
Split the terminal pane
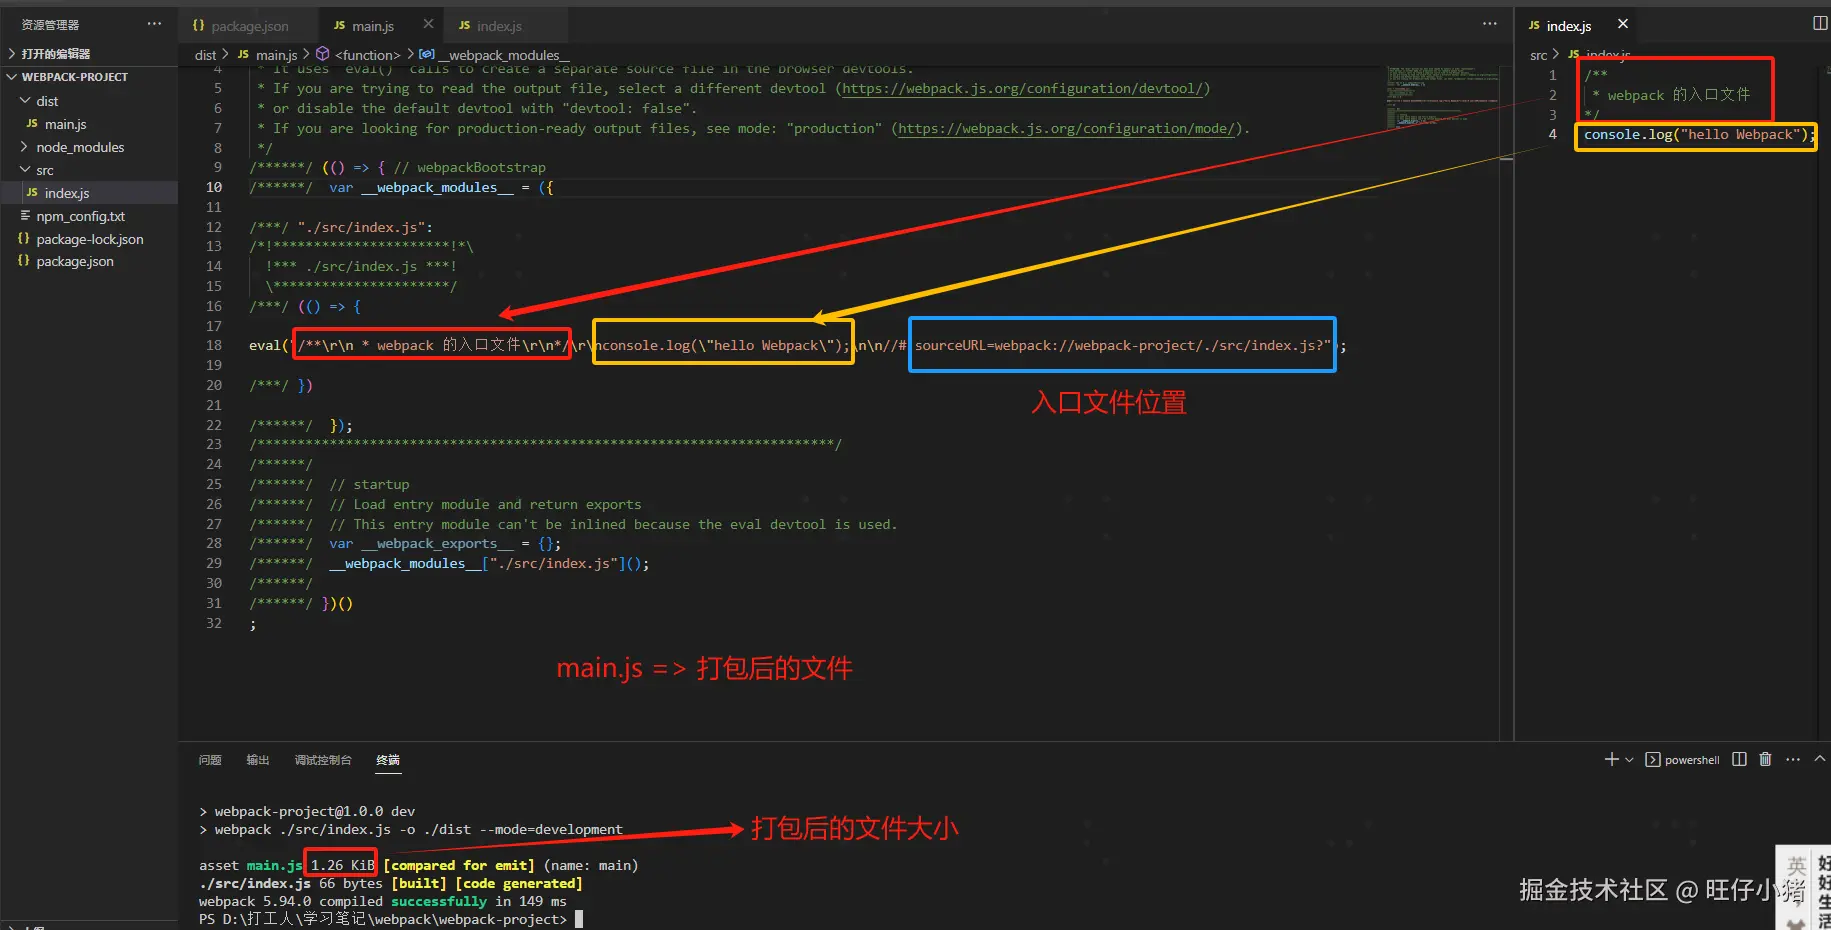[x=1739, y=759]
